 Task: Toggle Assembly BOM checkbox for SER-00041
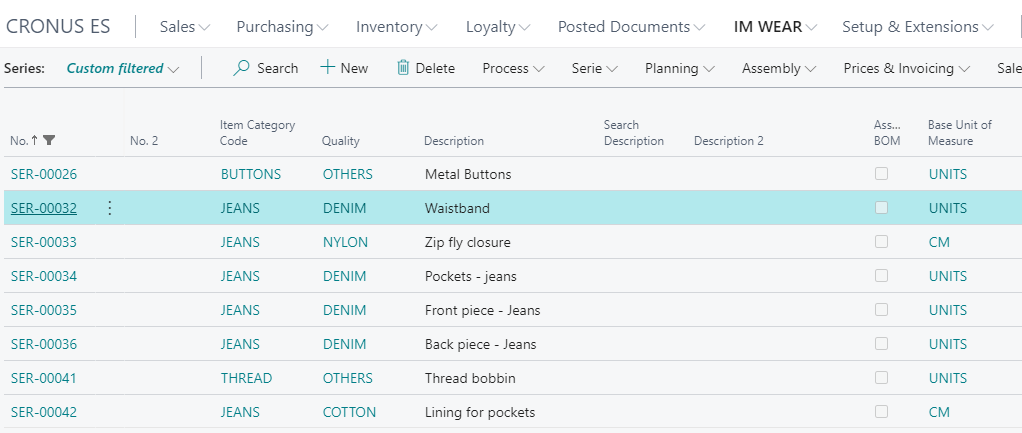[881, 378]
